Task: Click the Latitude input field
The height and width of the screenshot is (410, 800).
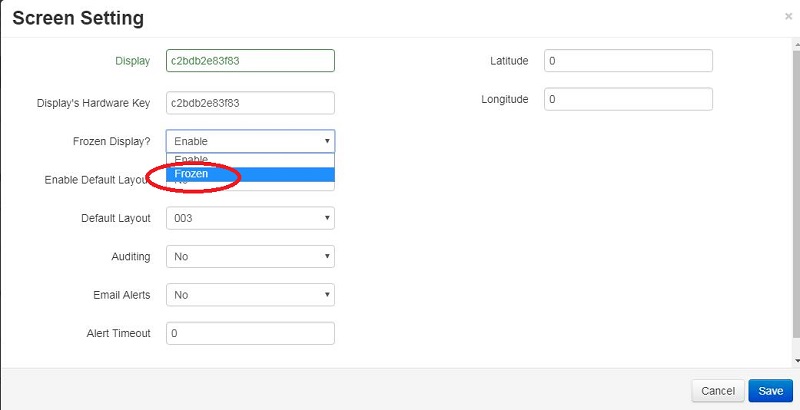Action: coord(628,61)
